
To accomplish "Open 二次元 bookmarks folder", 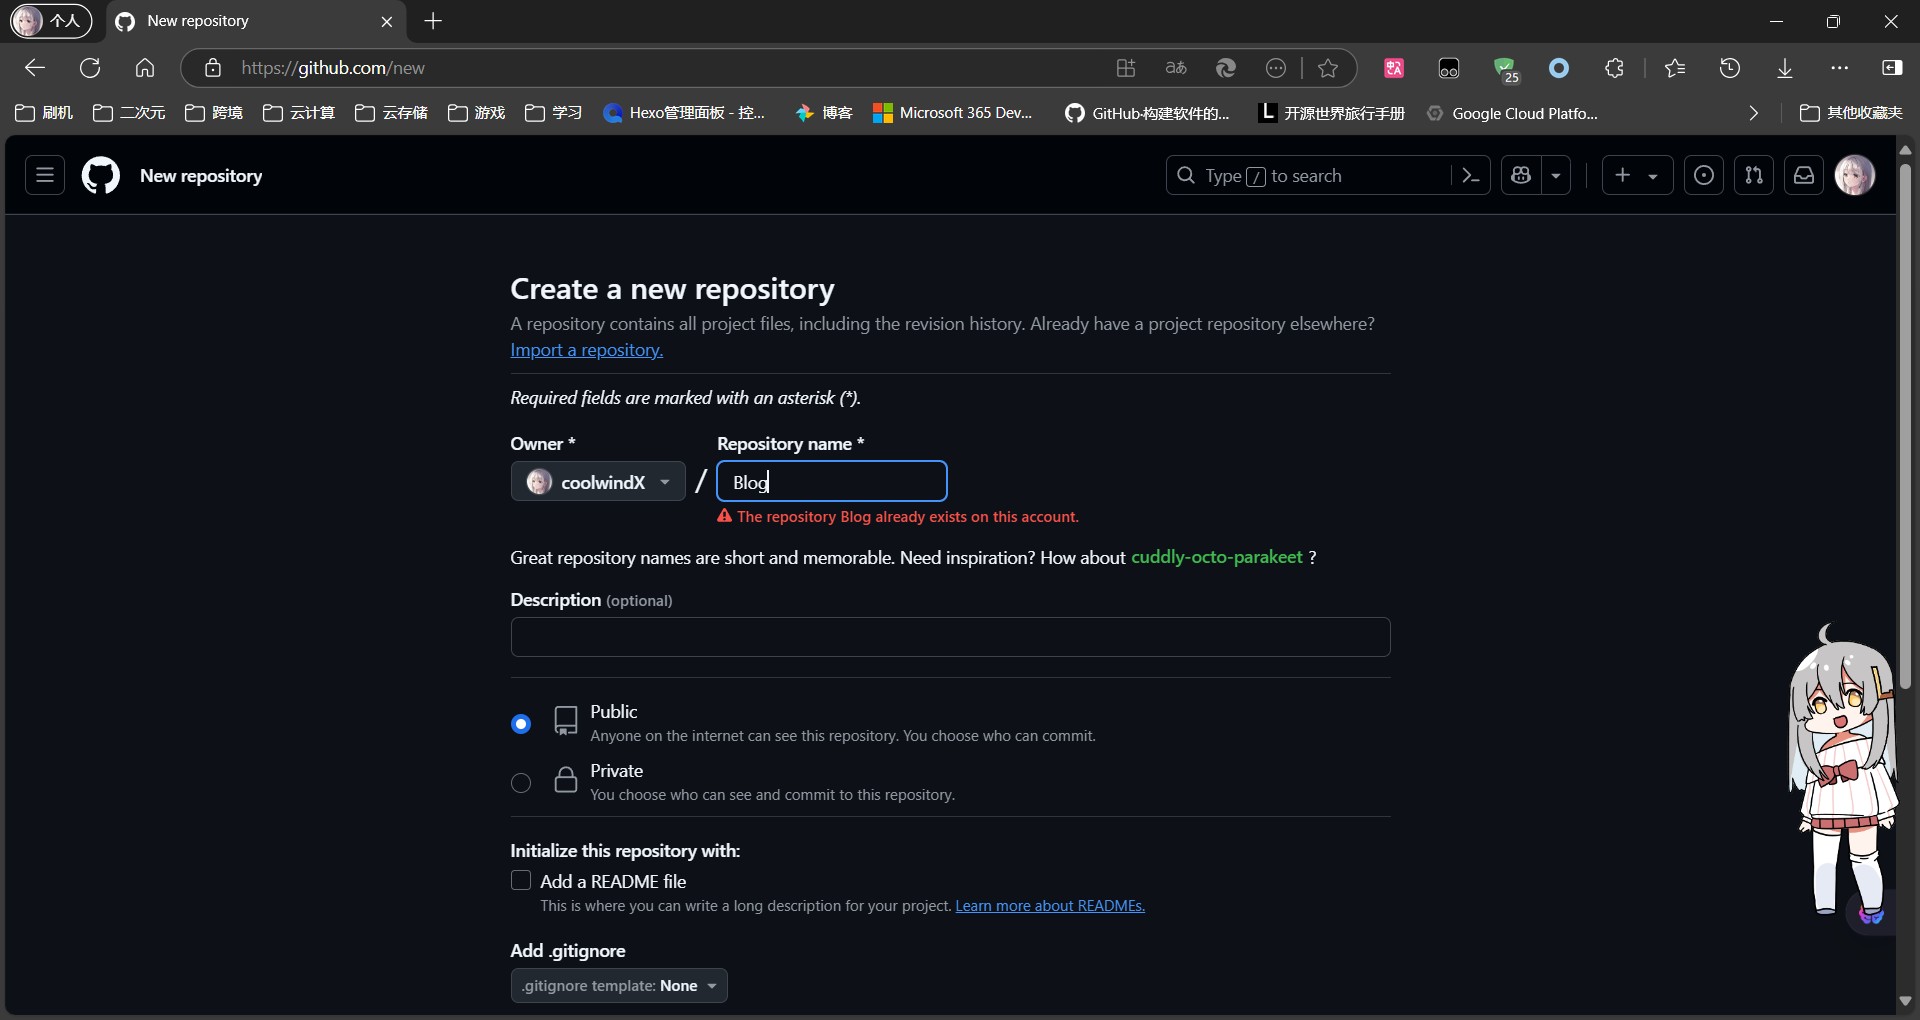I will pos(129,113).
